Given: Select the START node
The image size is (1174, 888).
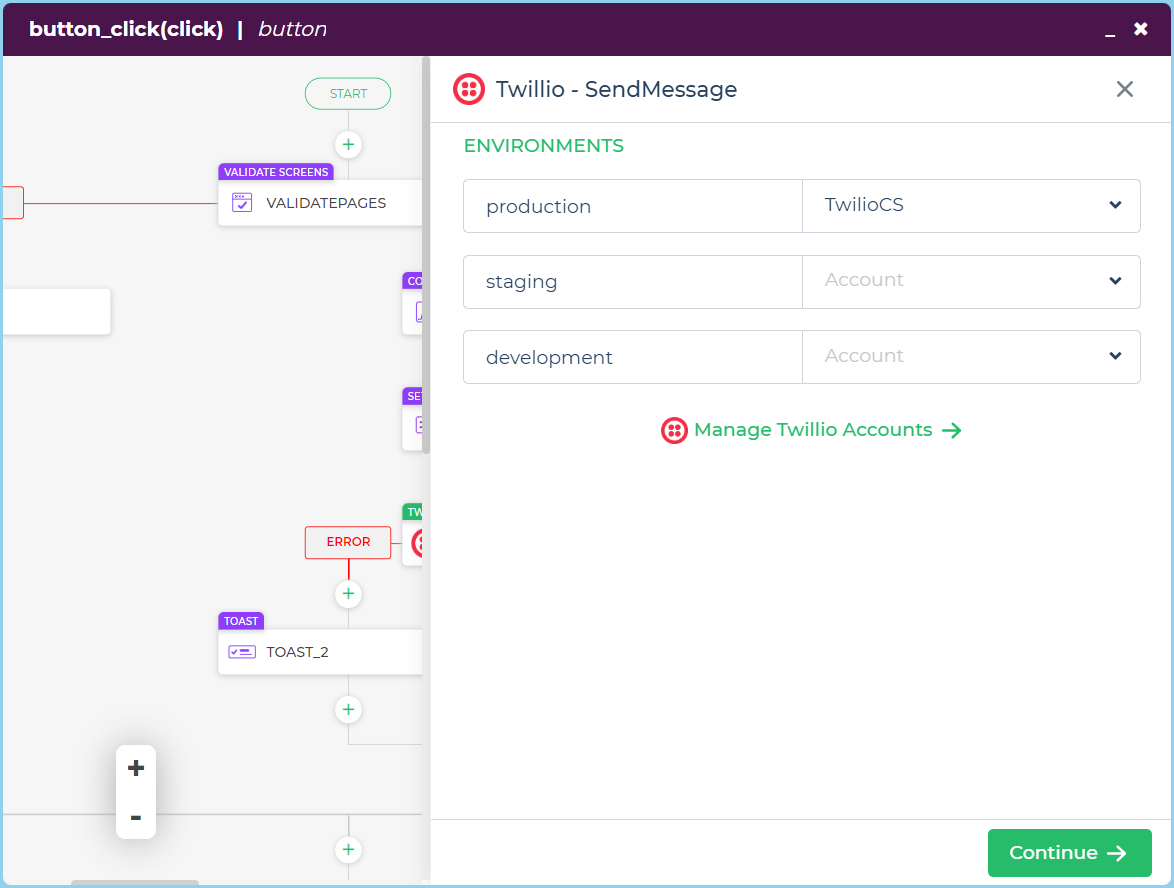Looking at the screenshot, I should coord(348,94).
